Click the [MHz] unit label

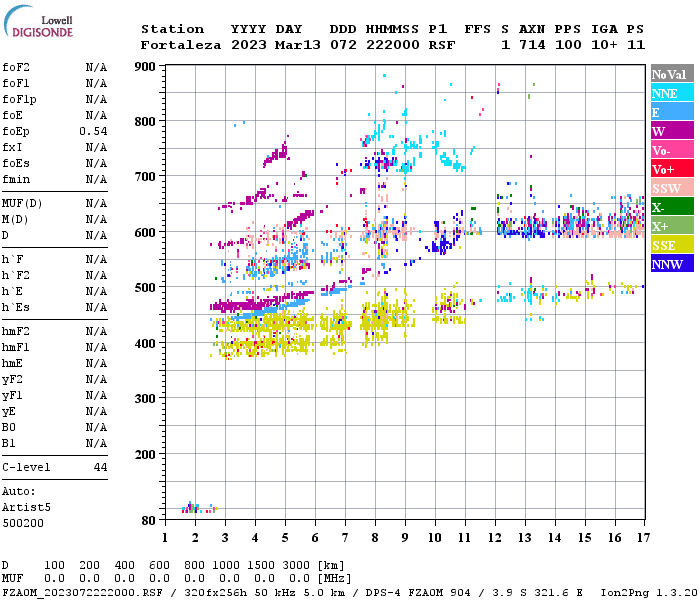coord(334,579)
